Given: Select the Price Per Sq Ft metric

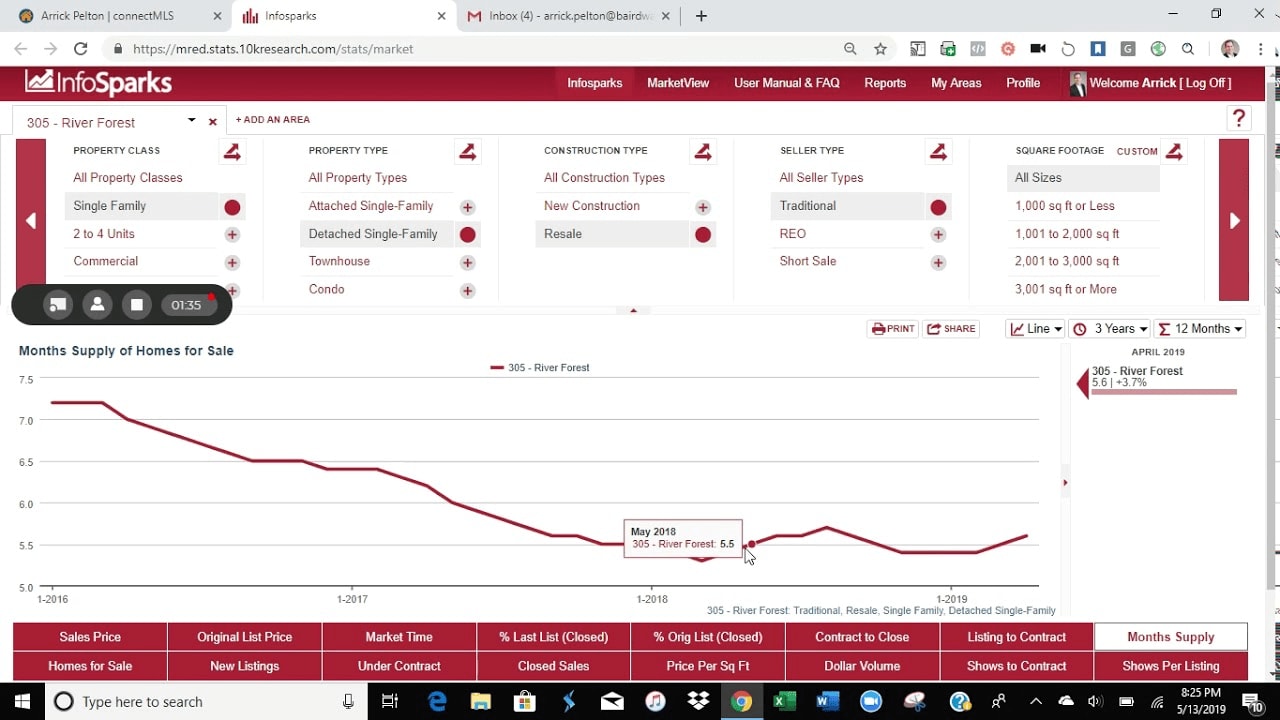Looking at the screenshot, I should (x=708, y=666).
